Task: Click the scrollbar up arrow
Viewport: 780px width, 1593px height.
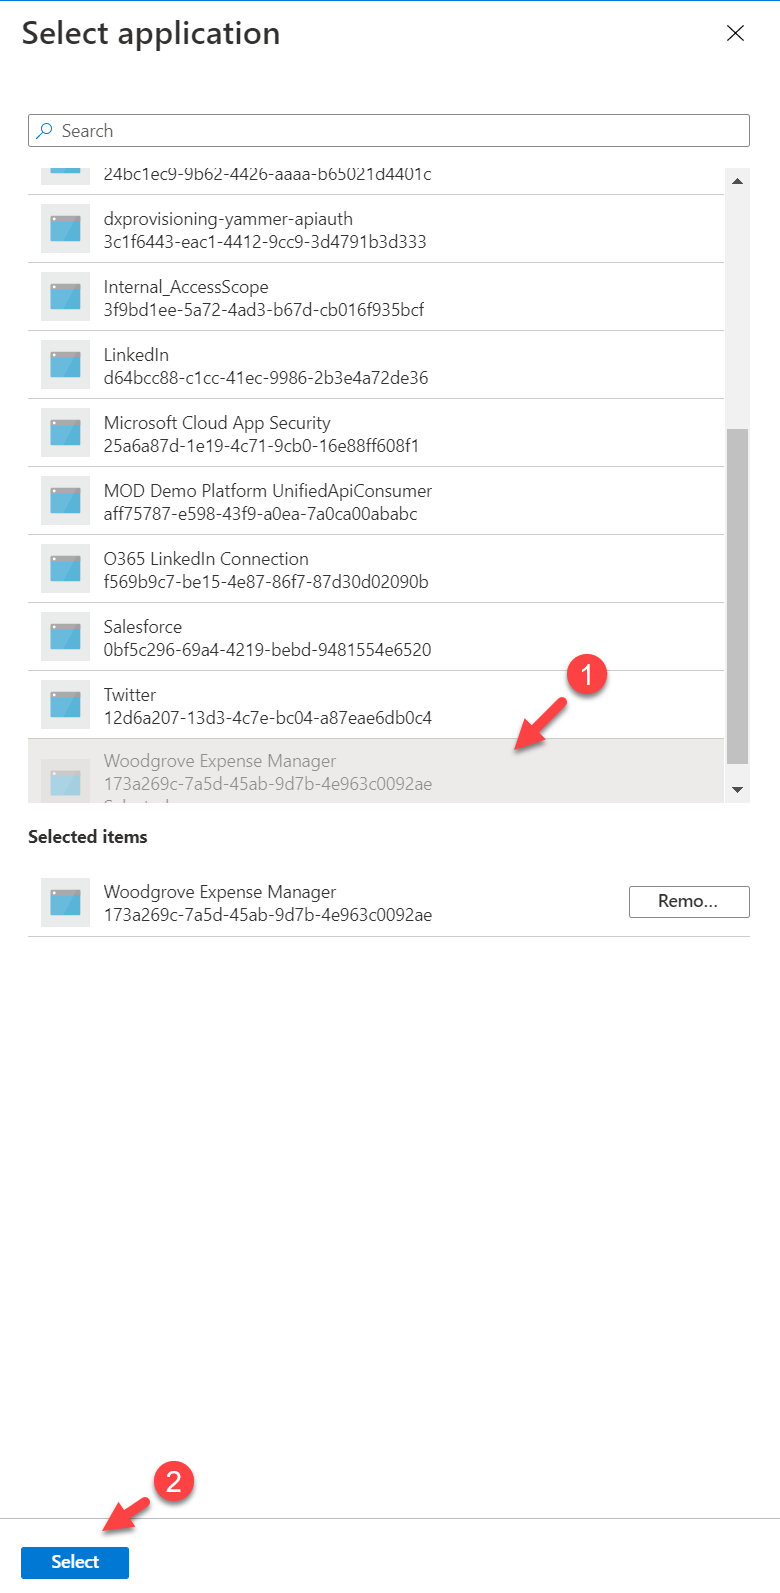Action: tap(737, 181)
